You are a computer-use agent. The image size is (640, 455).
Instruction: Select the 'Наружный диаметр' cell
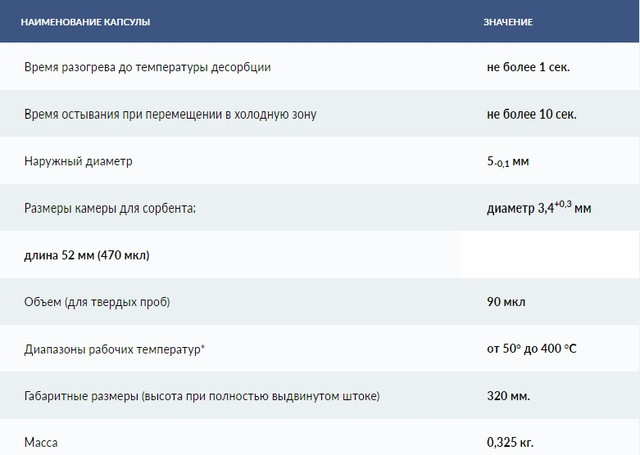78,161
